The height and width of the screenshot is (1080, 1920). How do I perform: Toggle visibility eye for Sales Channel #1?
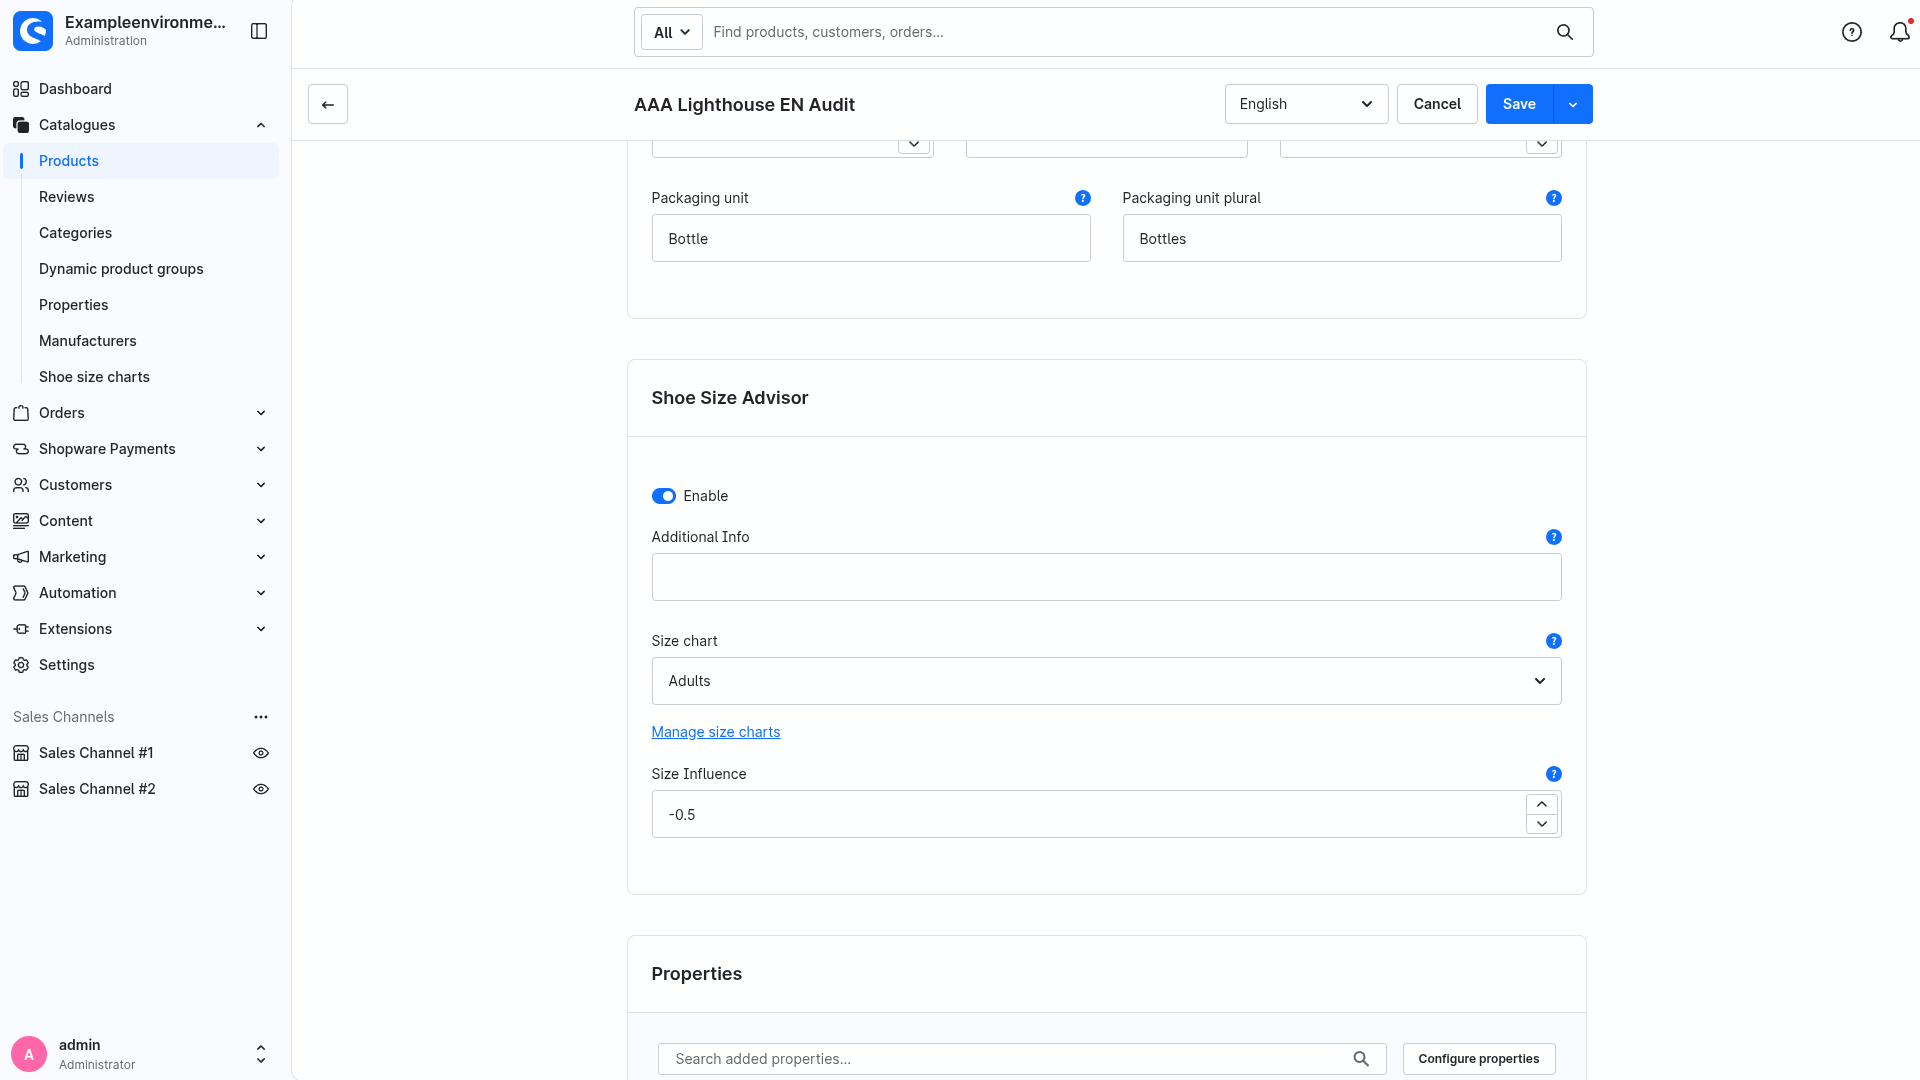(261, 753)
